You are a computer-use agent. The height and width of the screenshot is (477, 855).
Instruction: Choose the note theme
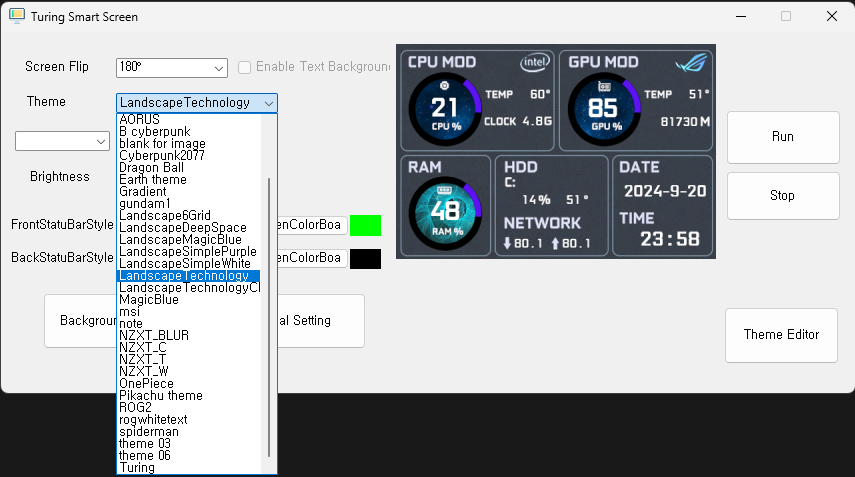pyautogui.click(x=189, y=323)
